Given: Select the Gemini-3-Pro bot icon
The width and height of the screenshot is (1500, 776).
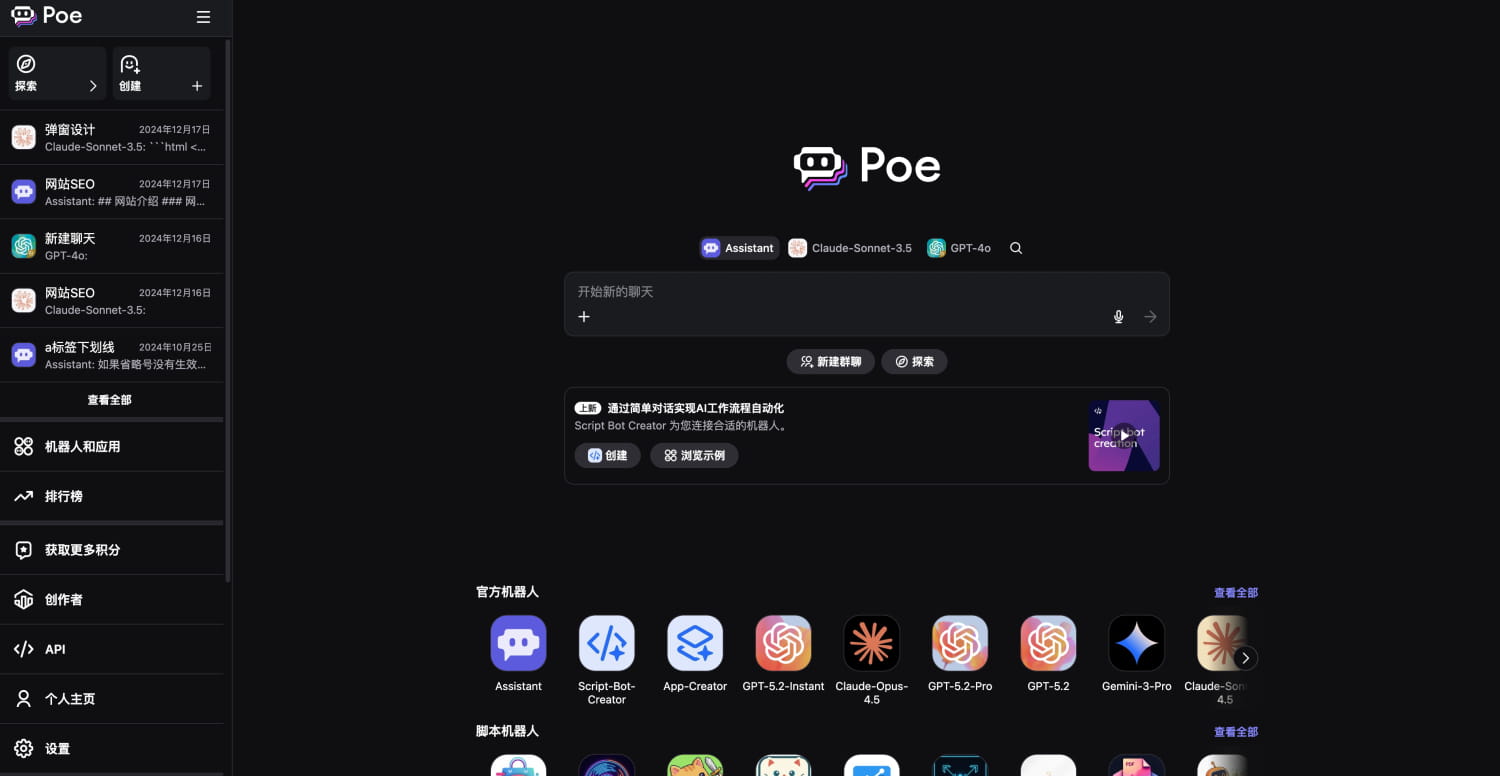Looking at the screenshot, I should (1136, 643).
